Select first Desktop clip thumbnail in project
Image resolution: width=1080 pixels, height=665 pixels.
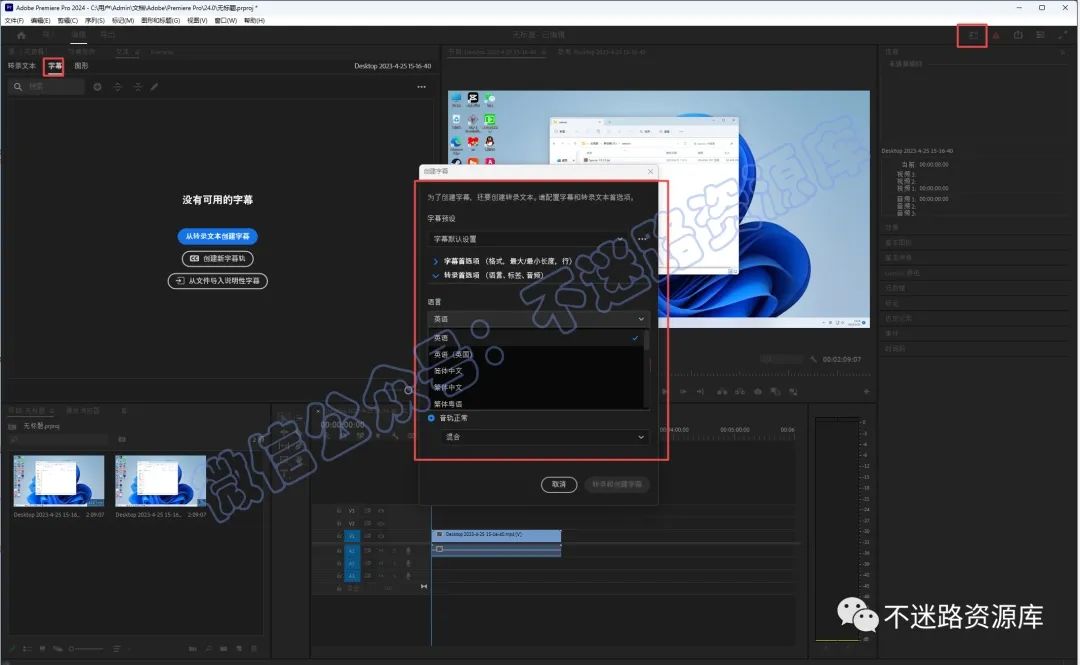pos(59,481)
